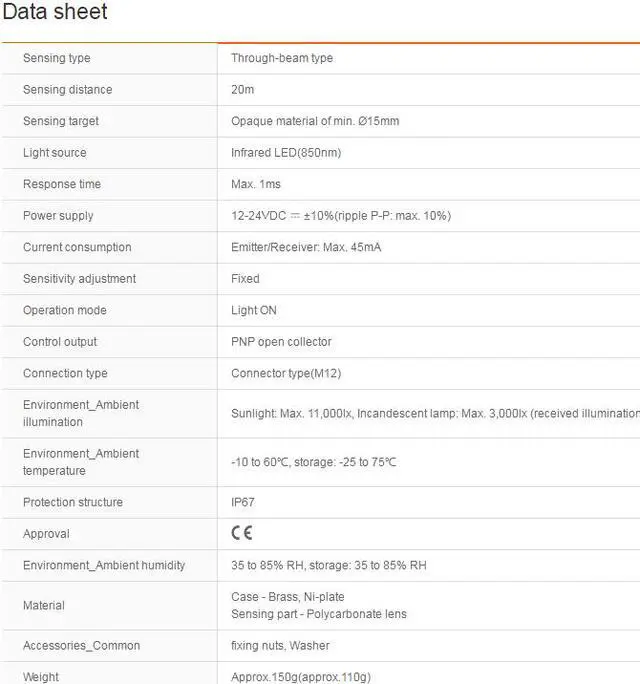Click the "PNP open collector" value
Viewport: 640px width, 684px height.
281,342
